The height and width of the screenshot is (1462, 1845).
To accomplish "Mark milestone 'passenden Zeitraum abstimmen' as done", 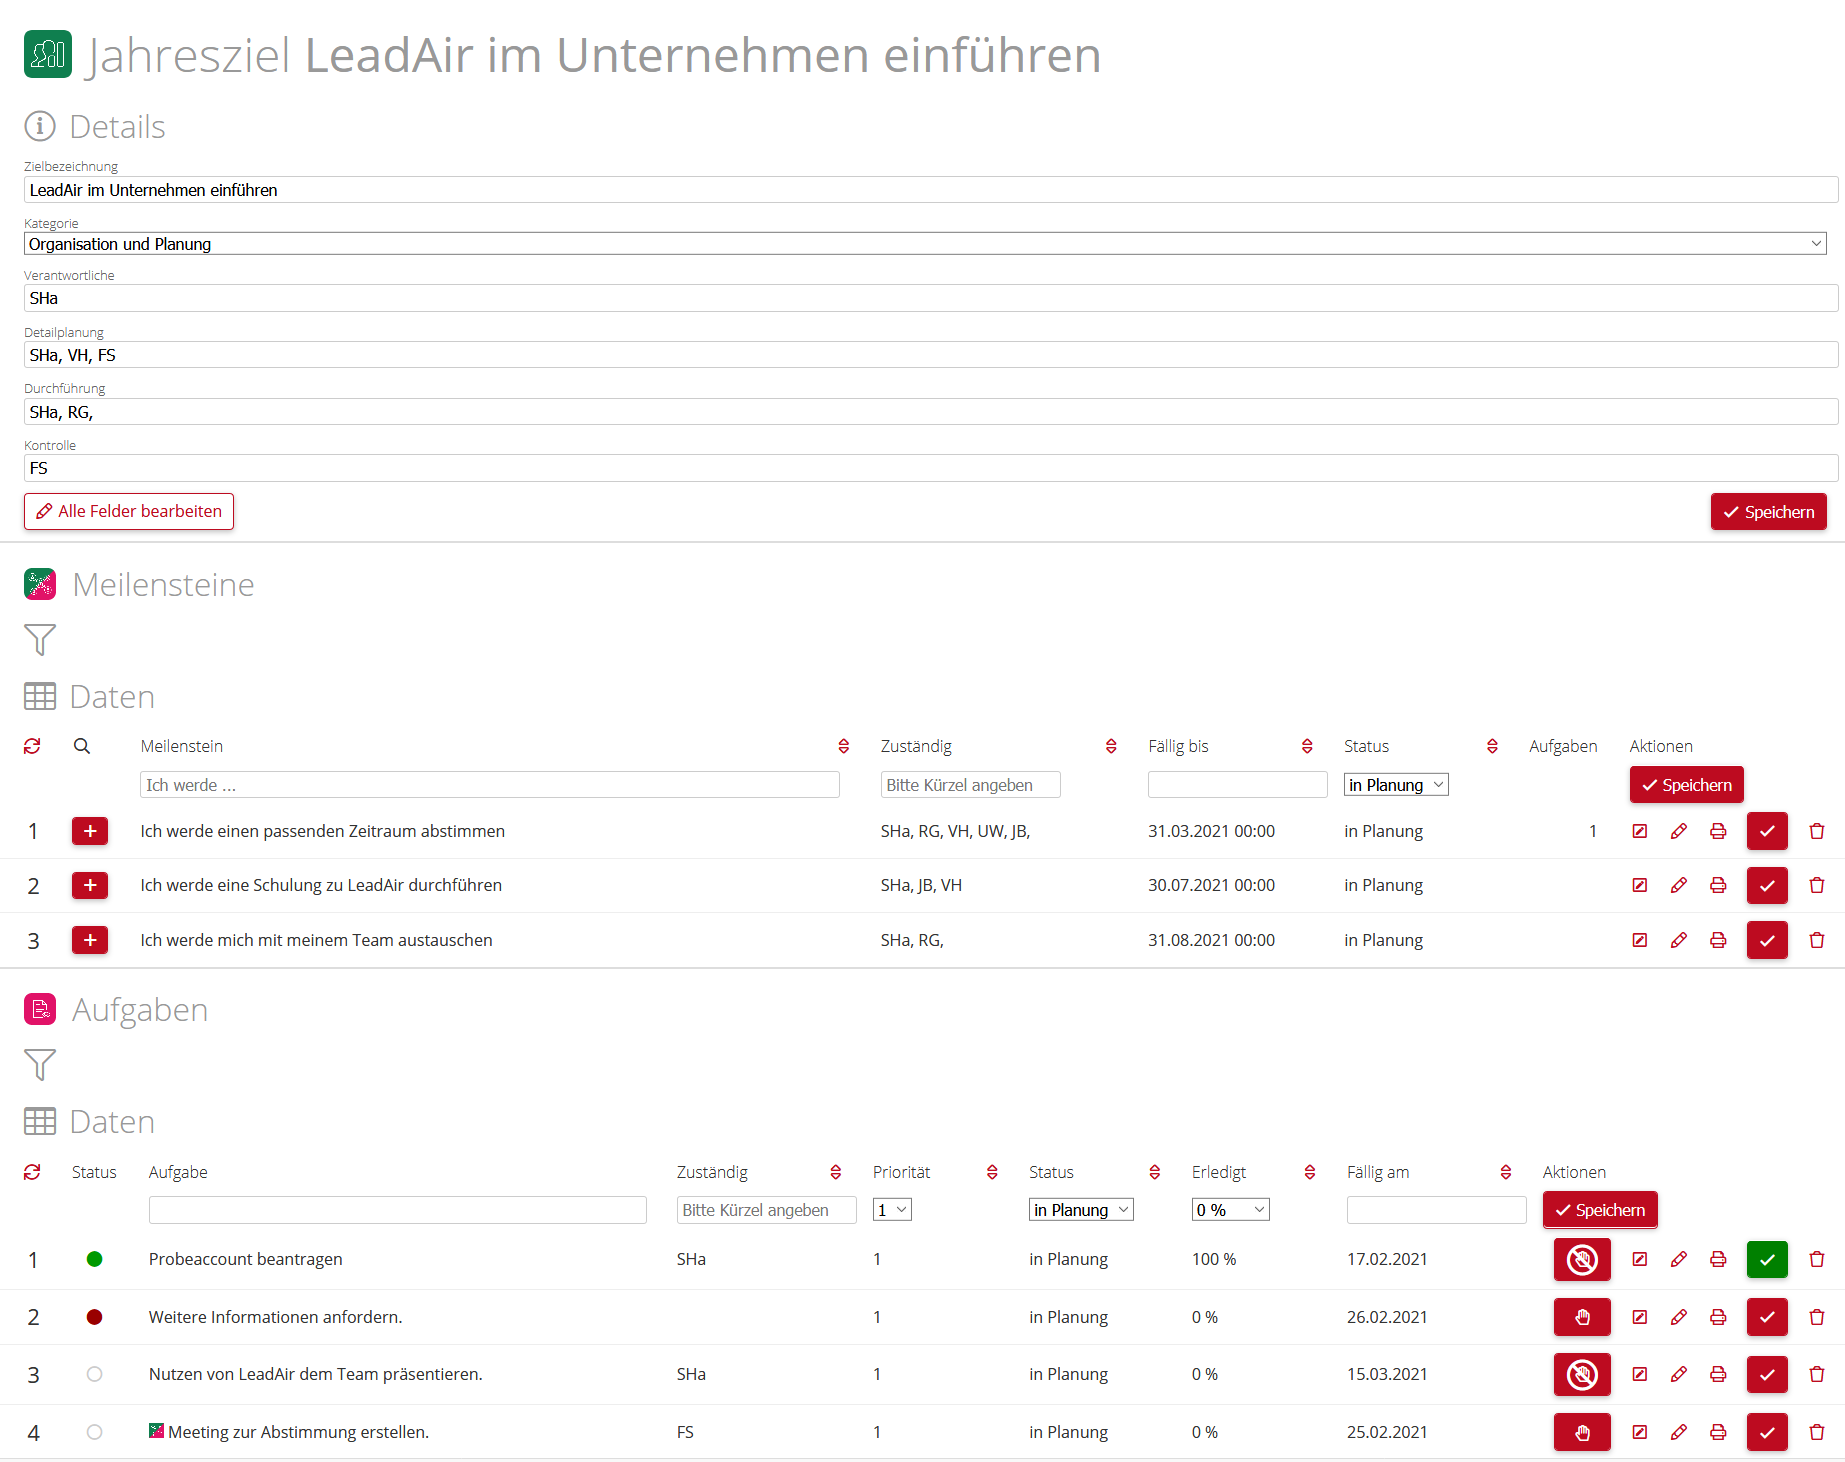I will [1767, 831].
